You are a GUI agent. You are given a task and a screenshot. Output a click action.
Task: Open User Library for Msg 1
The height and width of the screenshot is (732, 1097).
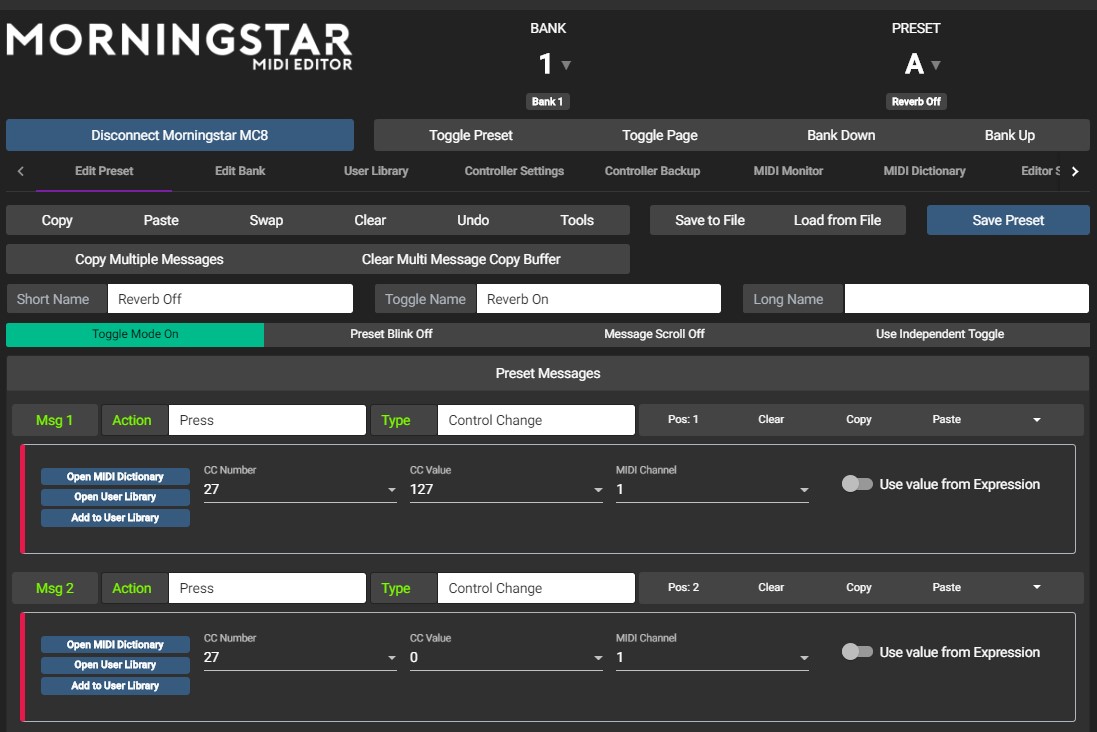point(115,497)
